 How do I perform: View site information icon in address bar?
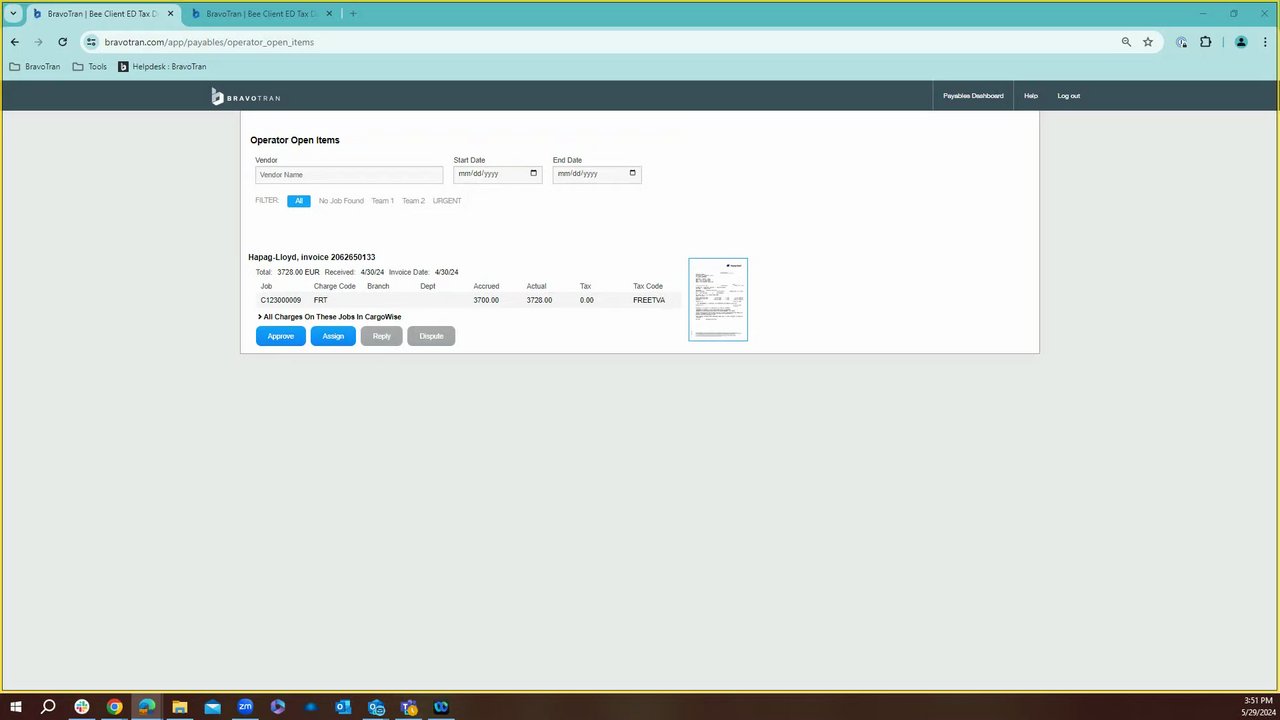pos(91,42)
